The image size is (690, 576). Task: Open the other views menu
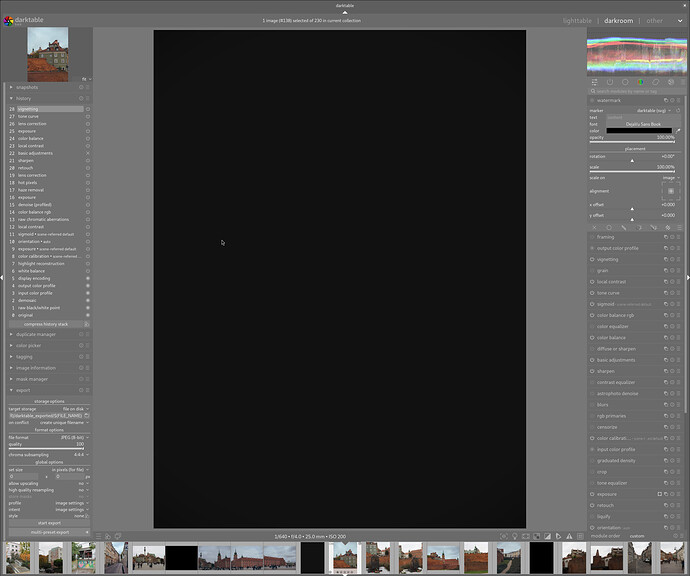[654, 20]
